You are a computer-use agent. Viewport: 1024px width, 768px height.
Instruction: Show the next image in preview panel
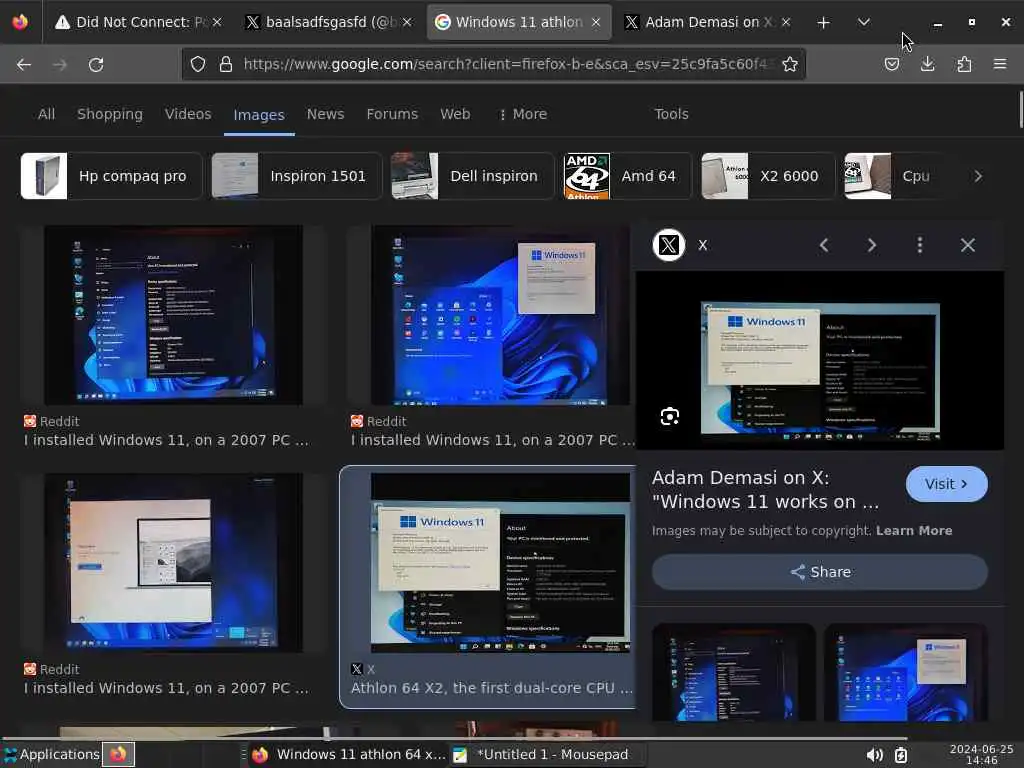[x=872, y=246]
